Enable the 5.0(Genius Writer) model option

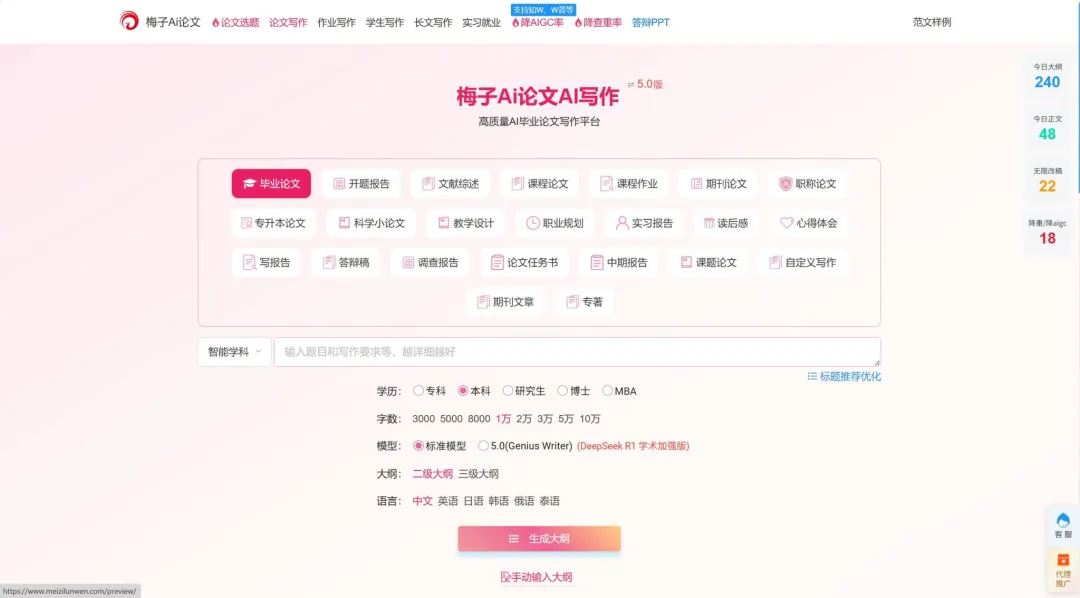click(x=484, y=446)
